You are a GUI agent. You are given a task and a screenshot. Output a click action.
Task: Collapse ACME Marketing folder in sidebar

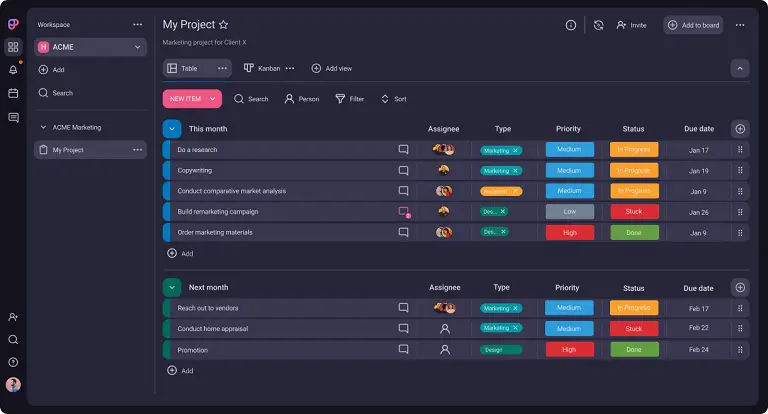pyautogui.click(x=42, y=128)
